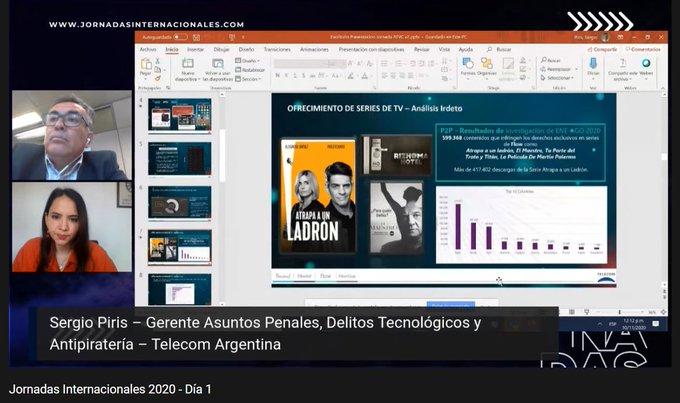
Task: Click the clock in Windows taskbar
Action: coord(634,324)
